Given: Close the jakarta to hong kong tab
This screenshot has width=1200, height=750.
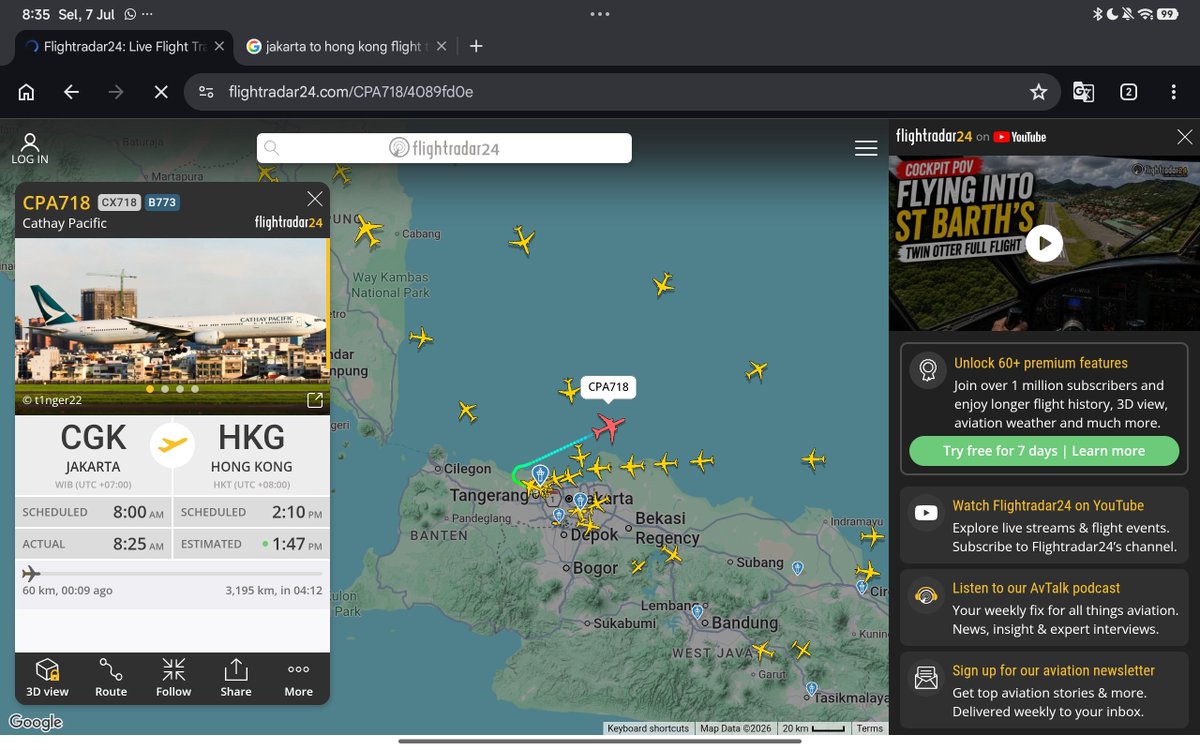Looking at the screenshot, I should pos(441,46).
